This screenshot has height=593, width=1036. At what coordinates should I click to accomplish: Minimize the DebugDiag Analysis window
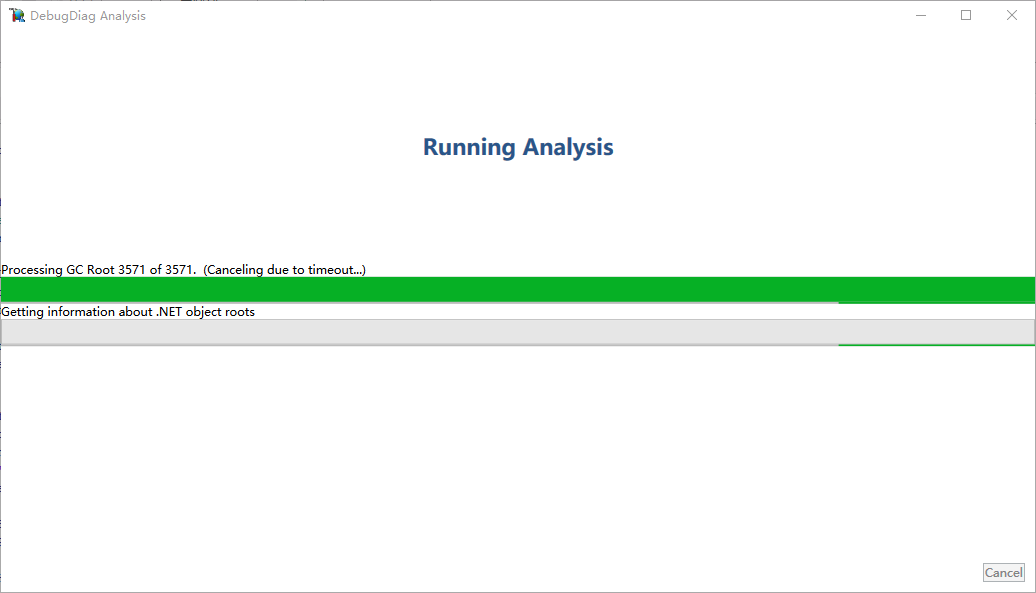[x=920, y=15]
